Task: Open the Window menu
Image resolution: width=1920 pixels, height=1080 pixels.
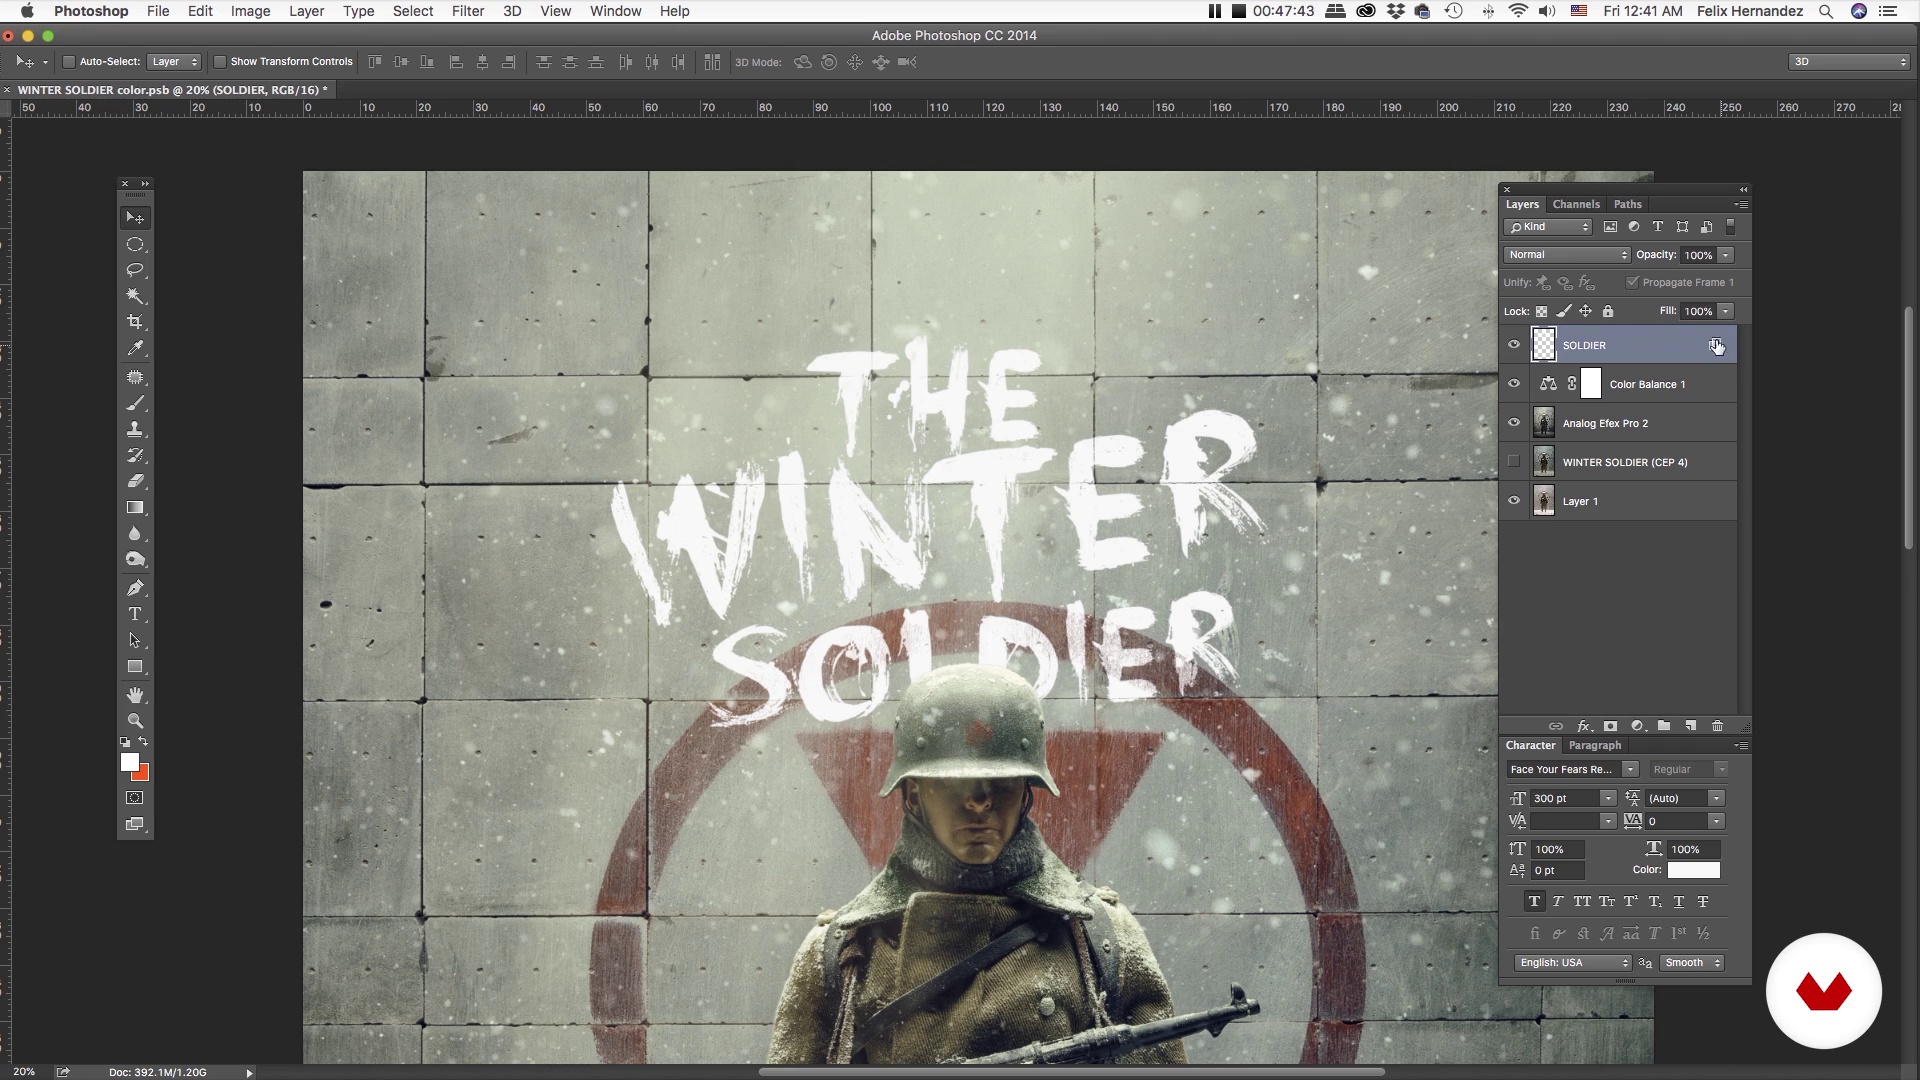Action: click(615, 11)
